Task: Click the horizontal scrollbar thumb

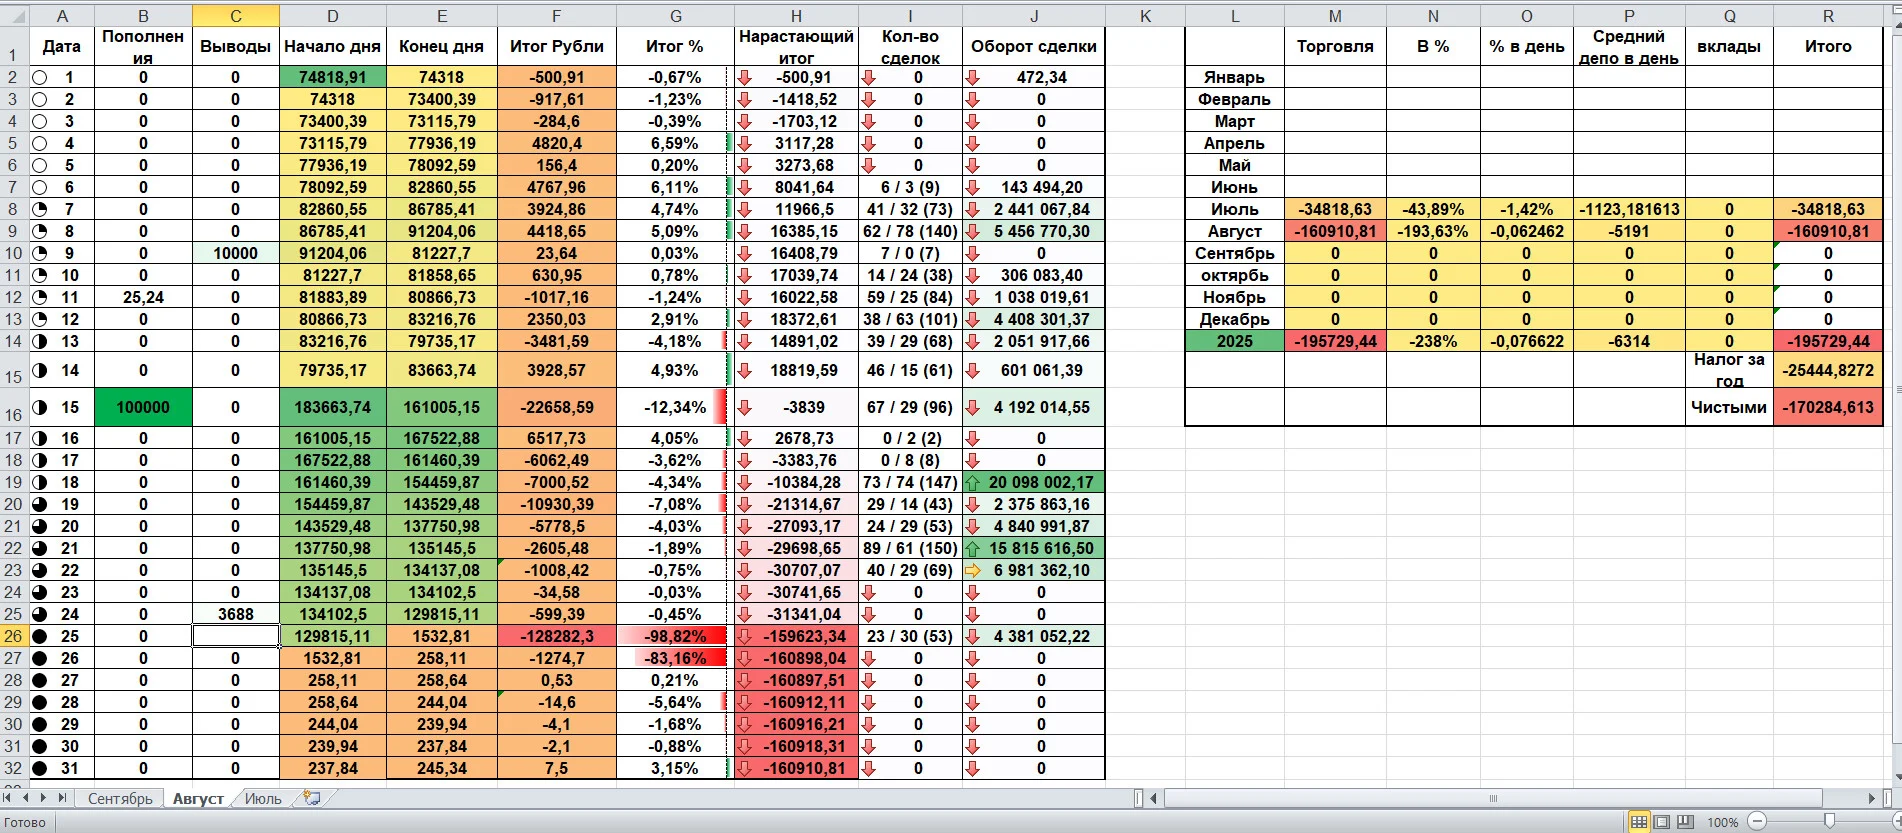Action: pyautogui.click(x=1493, y=798)
